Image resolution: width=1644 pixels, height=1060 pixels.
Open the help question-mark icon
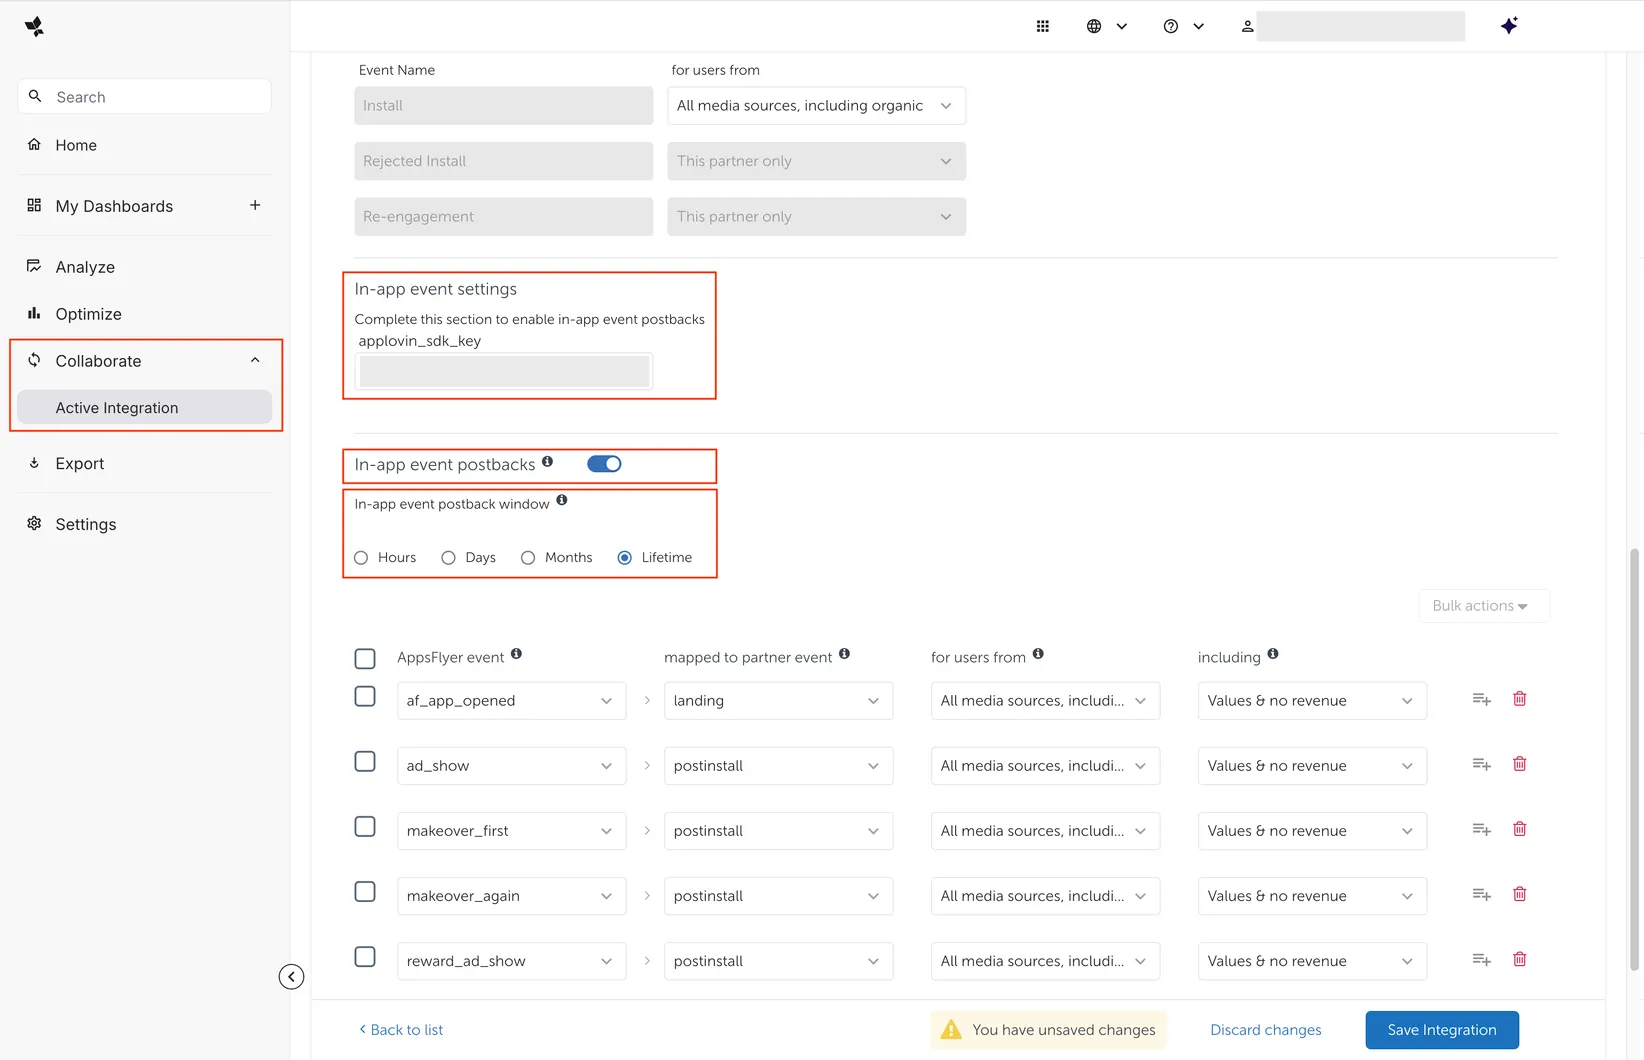1170,25
